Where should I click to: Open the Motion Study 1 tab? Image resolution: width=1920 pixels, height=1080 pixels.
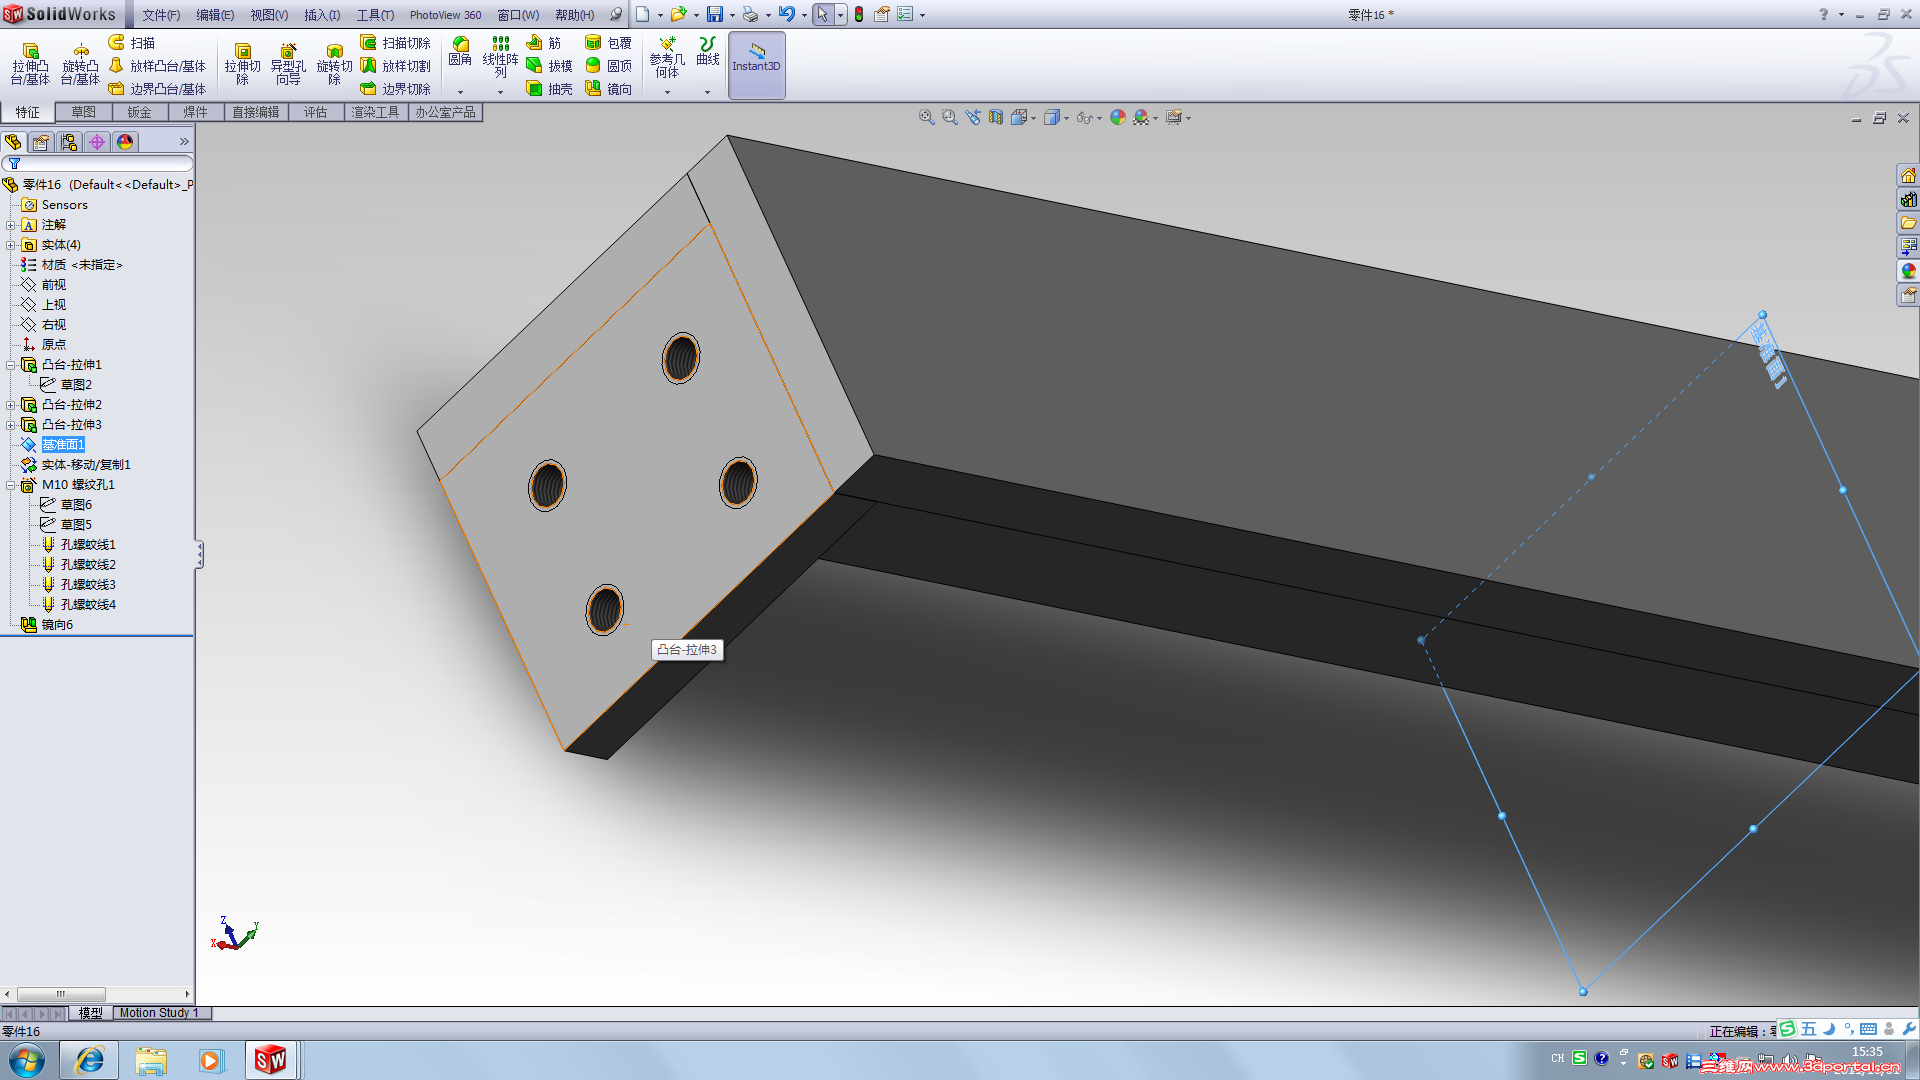[x=159, y=1013]
